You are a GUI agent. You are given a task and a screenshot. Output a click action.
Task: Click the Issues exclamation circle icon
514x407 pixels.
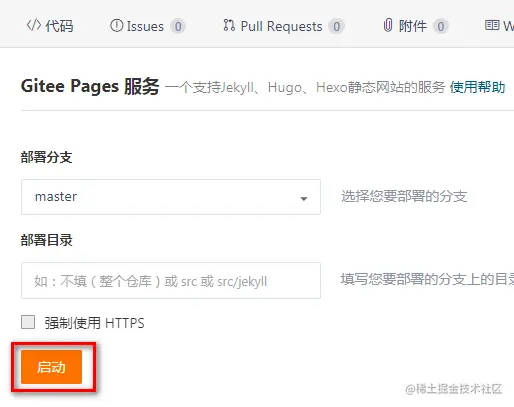[x=116, y=25]
